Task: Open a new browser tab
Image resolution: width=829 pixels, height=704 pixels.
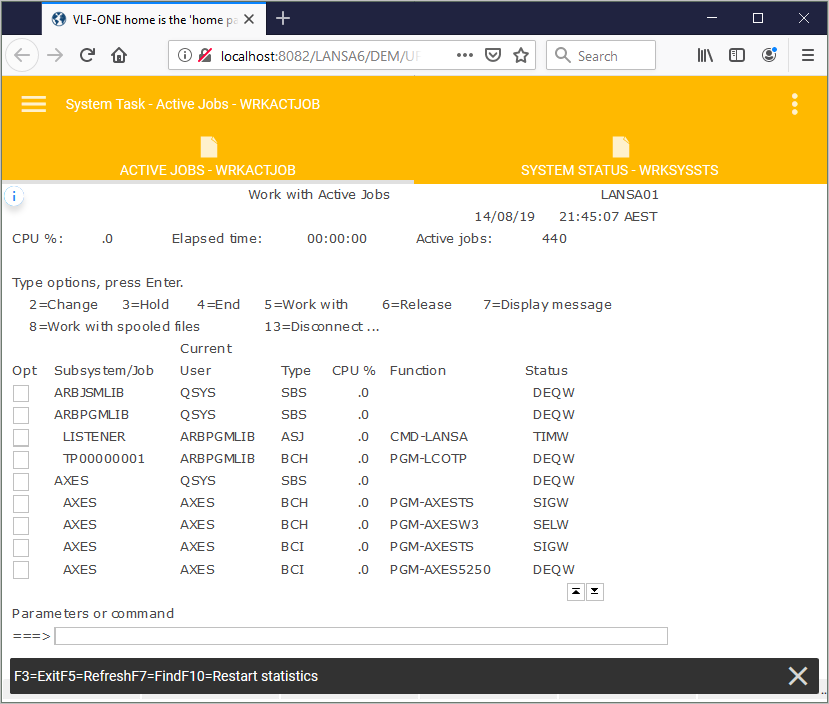Action: (283, 18)
